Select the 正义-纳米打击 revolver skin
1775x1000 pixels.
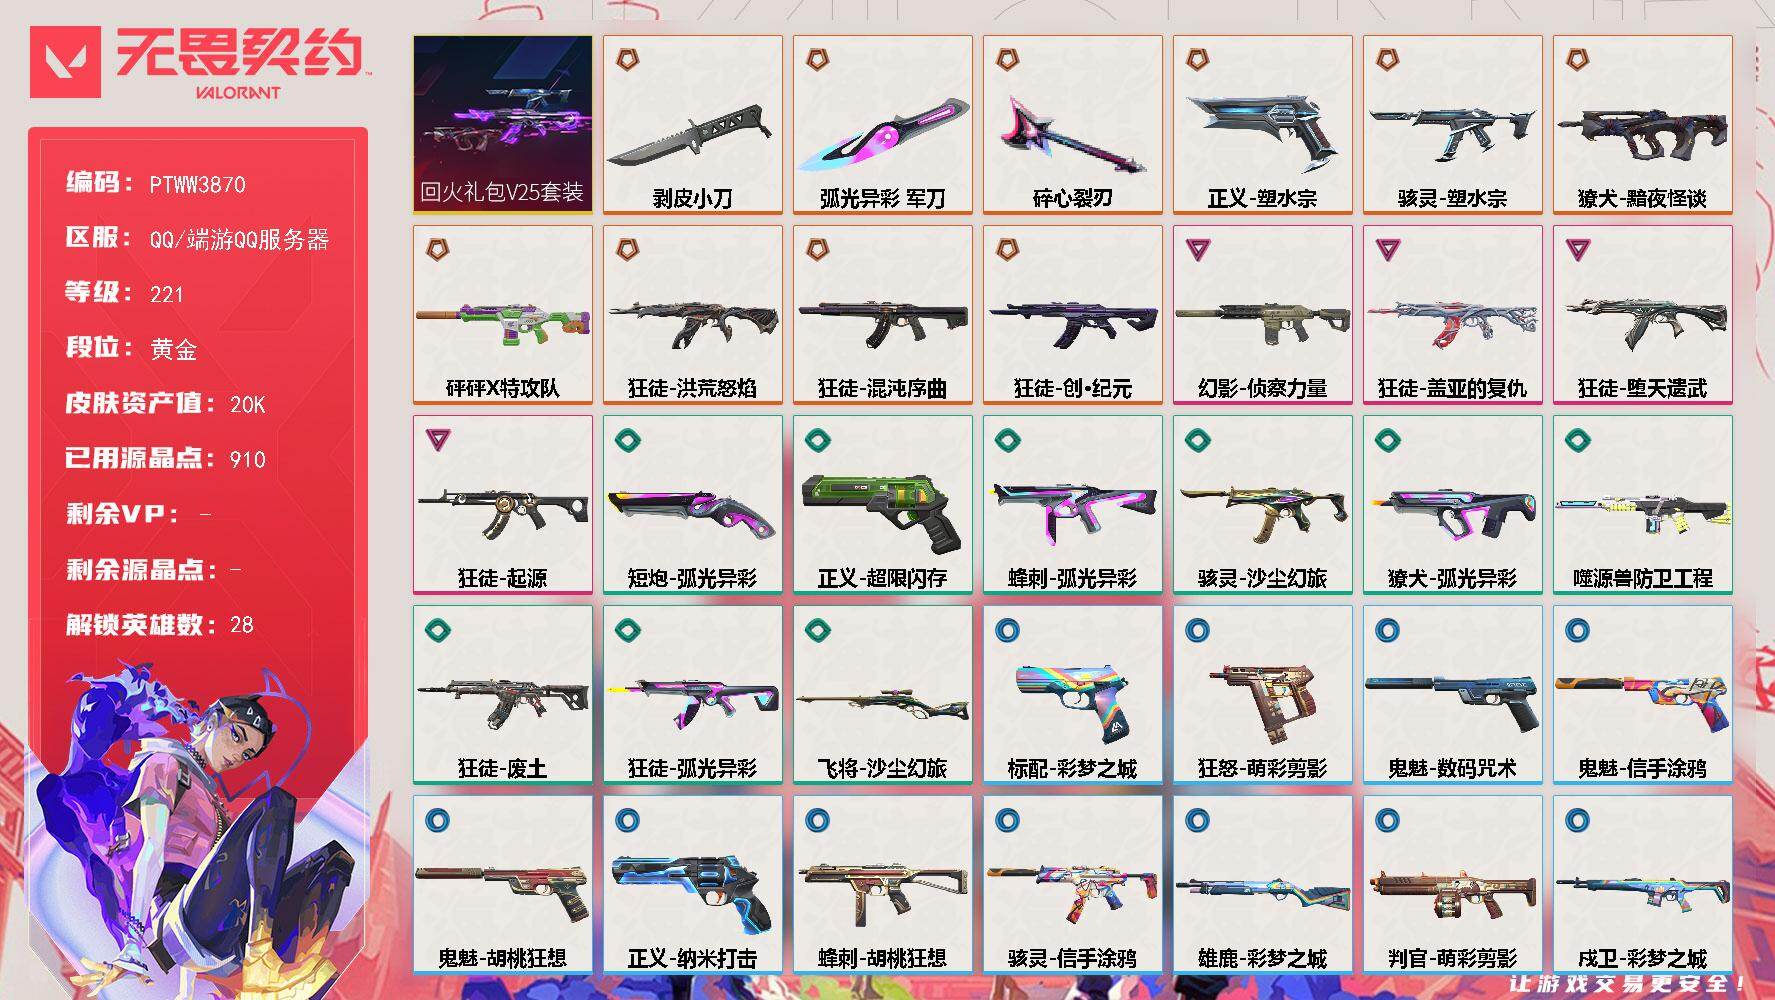[x=692, y=884]
